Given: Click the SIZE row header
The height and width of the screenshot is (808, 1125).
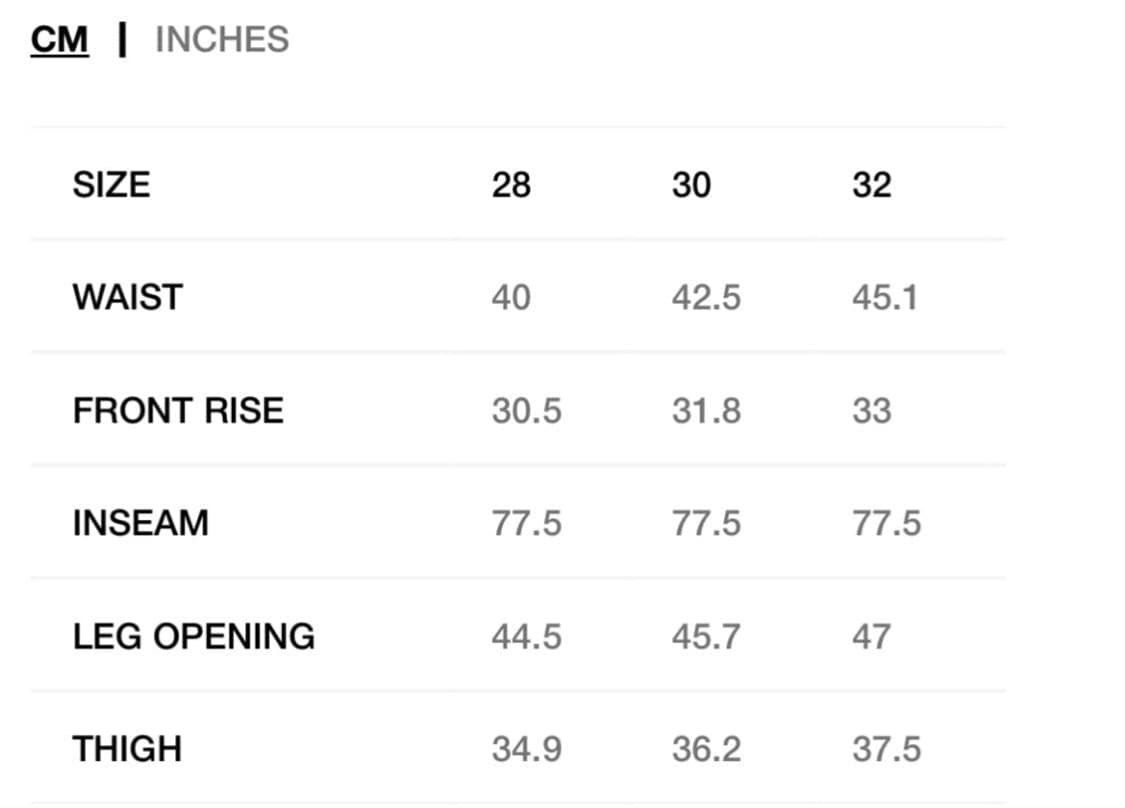Looking at the screenshot, I should pyautogui.click(x=111, y=185).
